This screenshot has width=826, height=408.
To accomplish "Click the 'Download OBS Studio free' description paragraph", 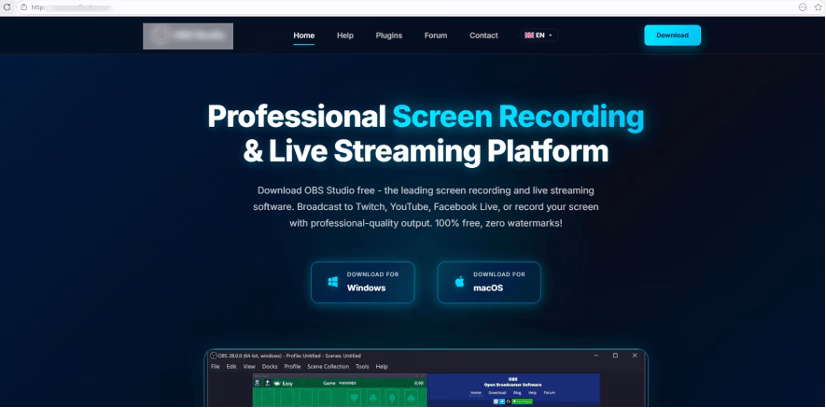I will (x=426, y=206).
